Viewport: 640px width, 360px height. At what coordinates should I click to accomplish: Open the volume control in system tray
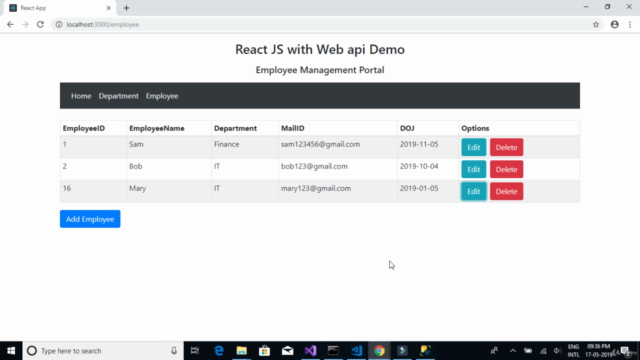point(558,351)
